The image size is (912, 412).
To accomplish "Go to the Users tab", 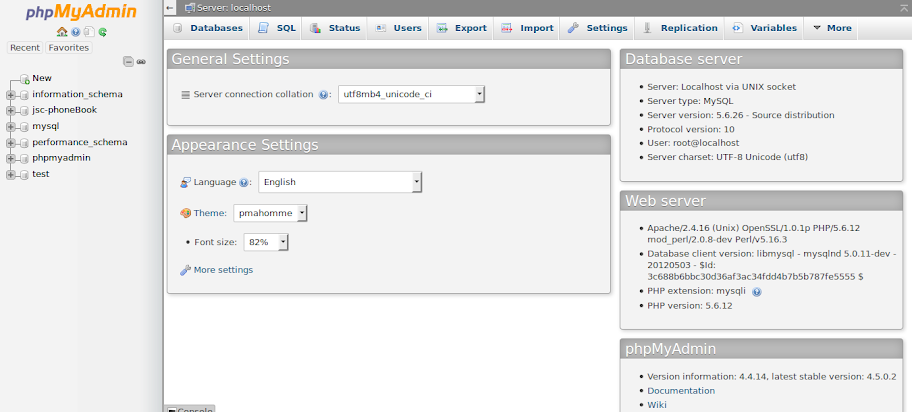I will tap(398, 28).
